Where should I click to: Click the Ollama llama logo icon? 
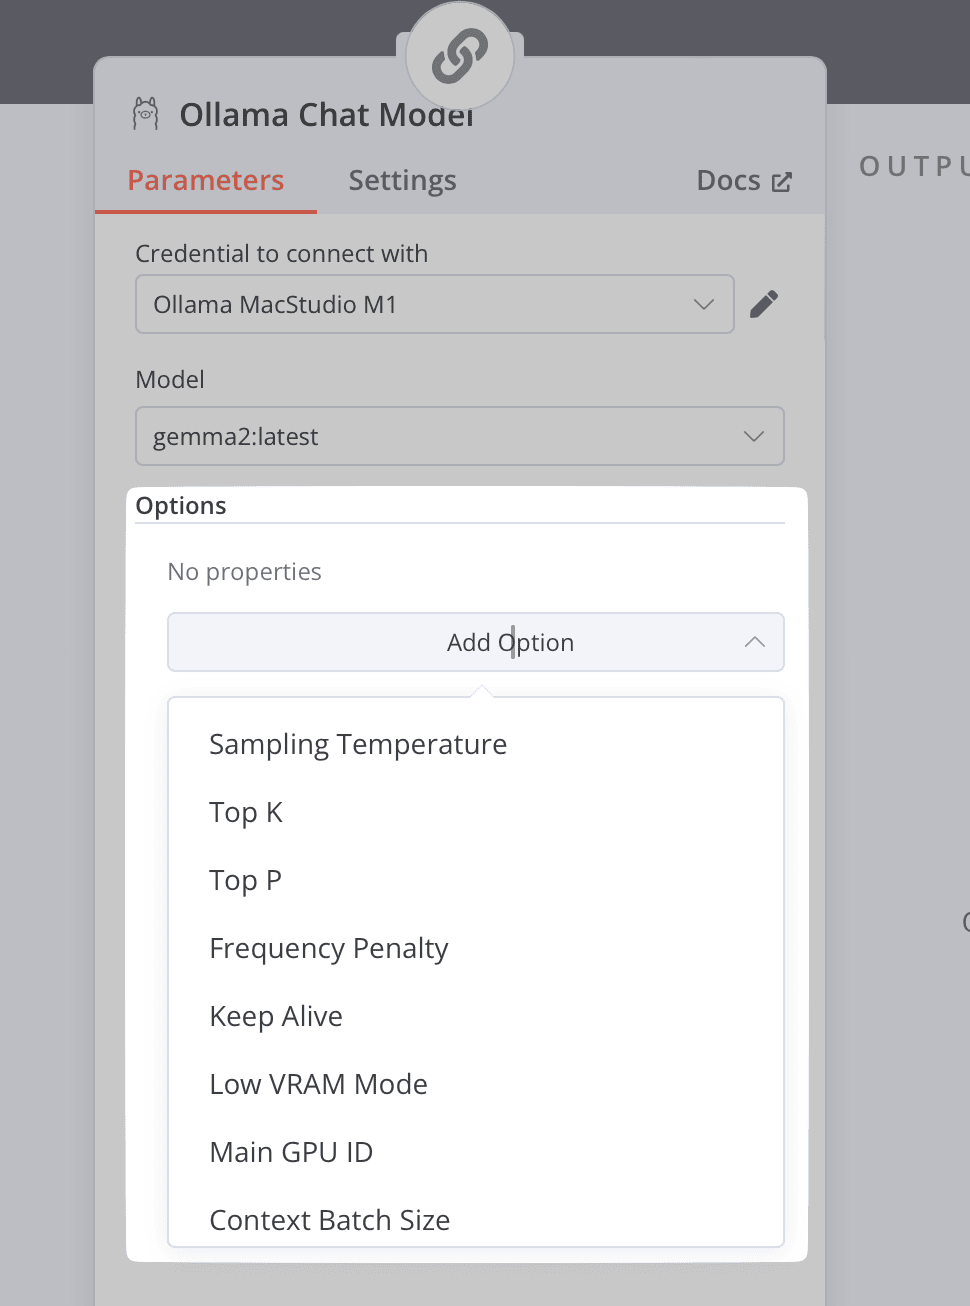(146, 114)
